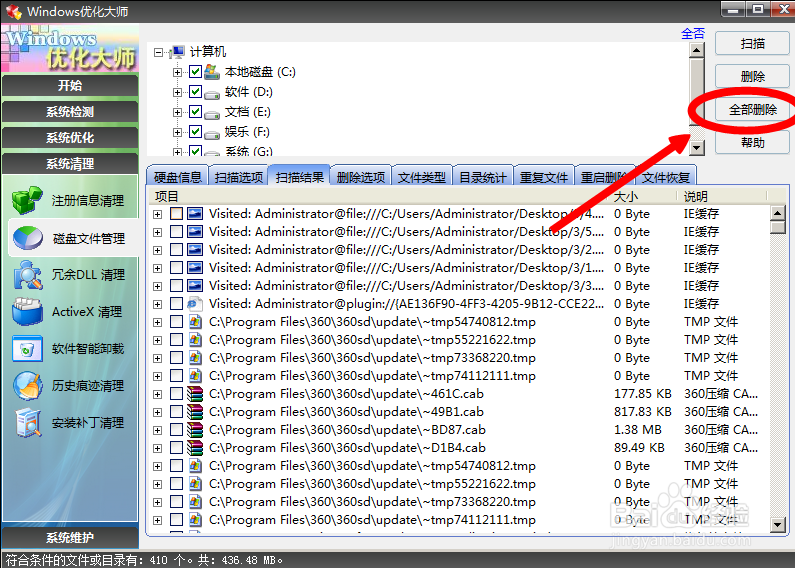
Task: Expand the ~D1B4.cab result row
Action: pyautogui.click(x=158, y=448)
